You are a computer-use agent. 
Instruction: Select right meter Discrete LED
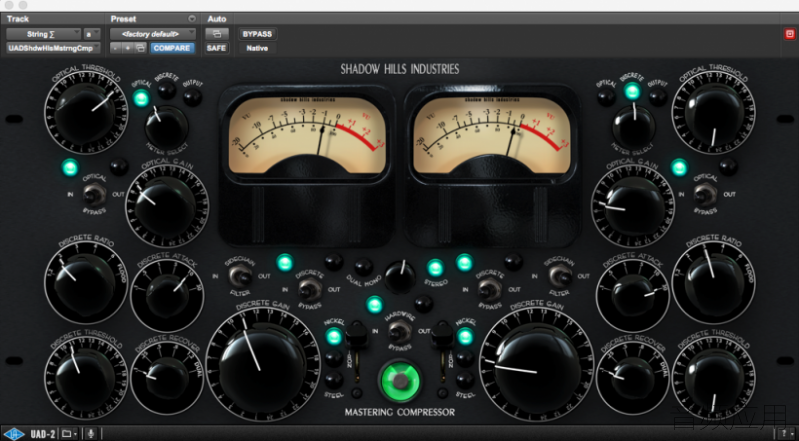[x=632, y=91]
